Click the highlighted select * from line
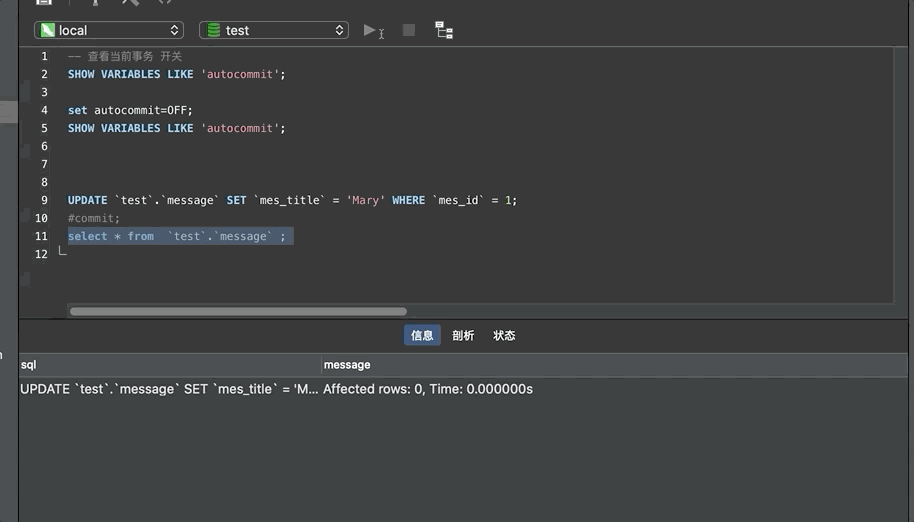This screenshot has width=914, height=522. coord(181,236)
